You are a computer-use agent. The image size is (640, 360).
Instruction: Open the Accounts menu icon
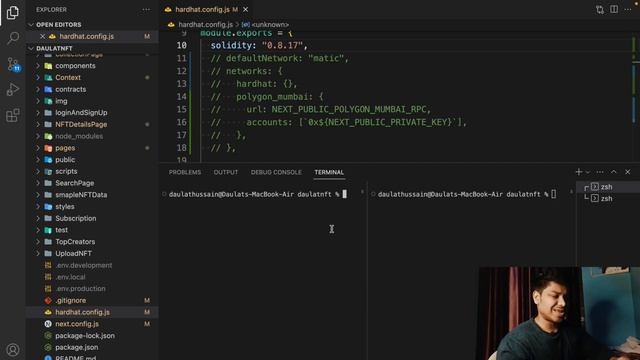pos(13,350)
